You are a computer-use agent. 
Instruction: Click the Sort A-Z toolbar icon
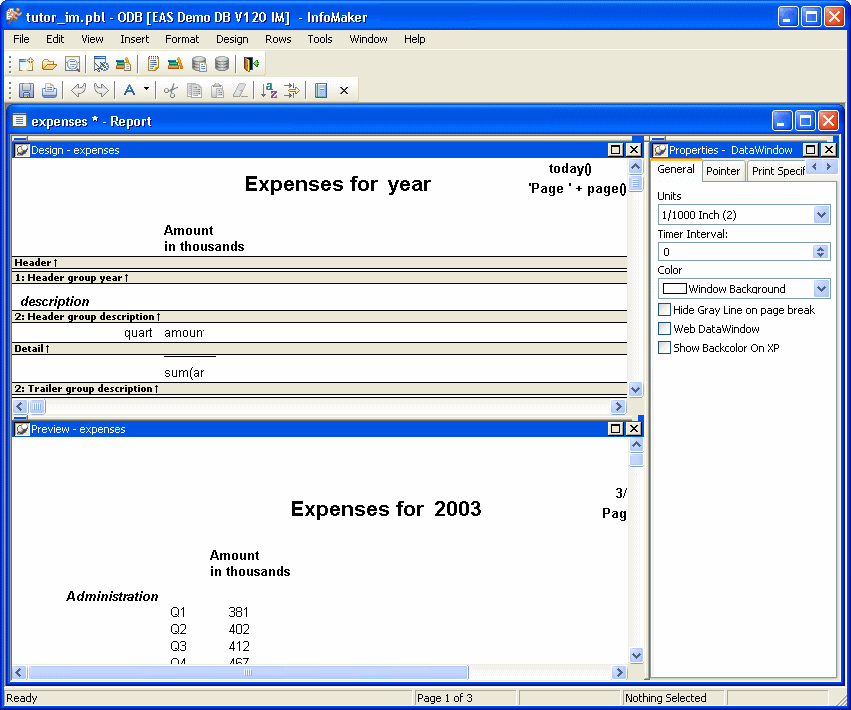(x=269, y=90)
